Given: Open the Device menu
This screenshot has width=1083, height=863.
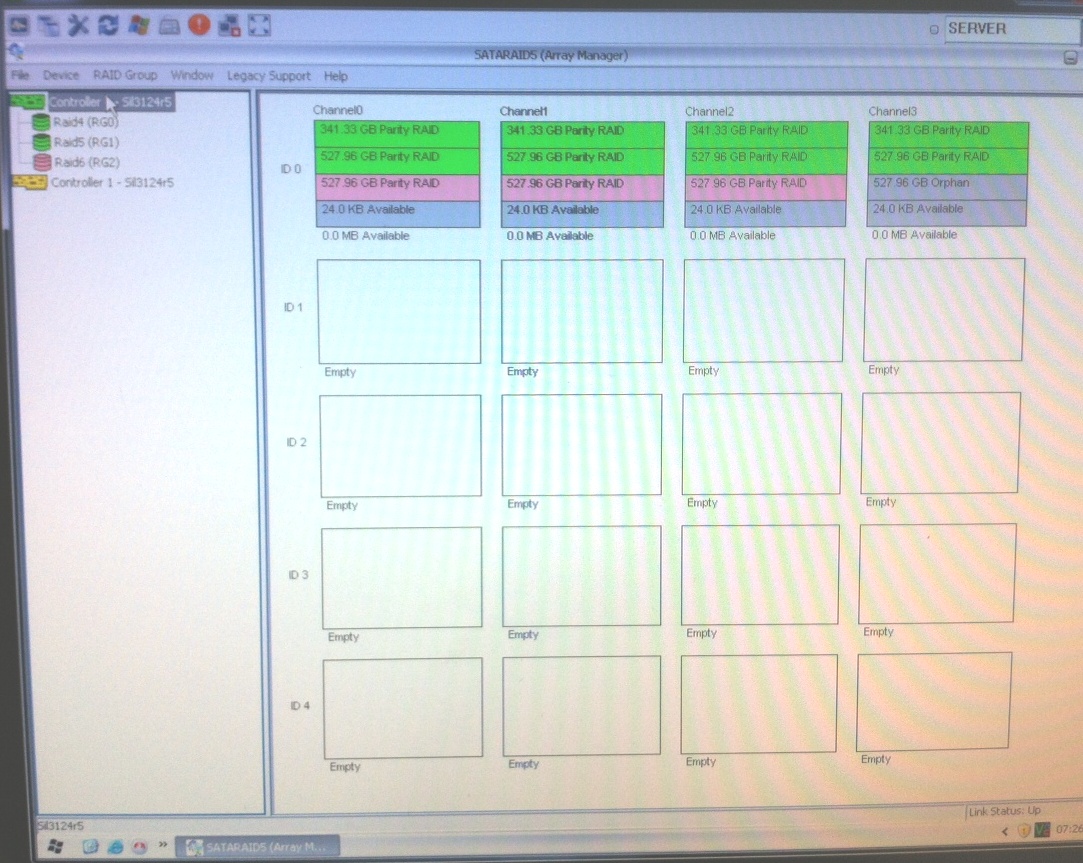Looking at the screenshot, I should pyautogui.click(x=61, y=75).
